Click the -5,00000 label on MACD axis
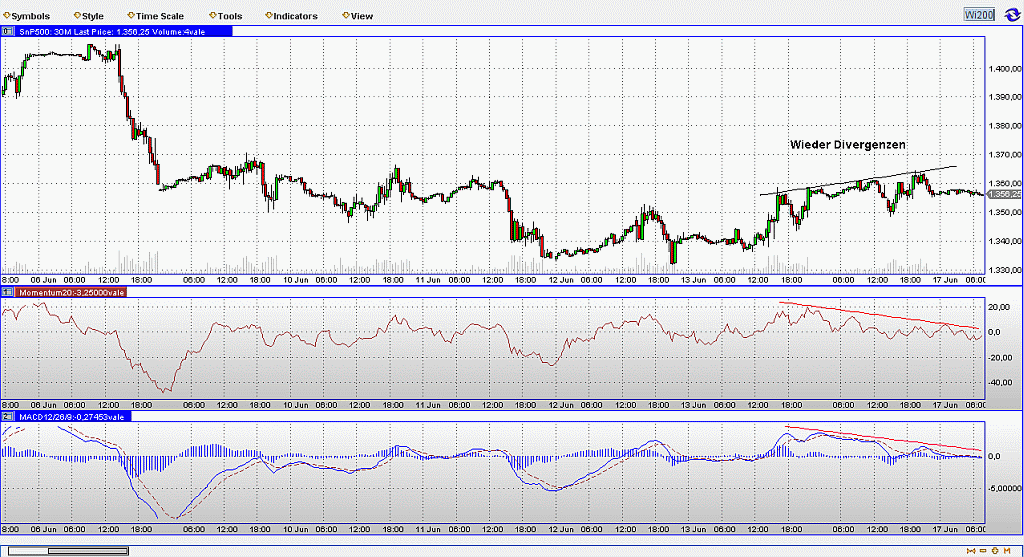Image resolution: width=1024 pixels, height=557 pixels. pyautogui.click(x=1004, y=488)
